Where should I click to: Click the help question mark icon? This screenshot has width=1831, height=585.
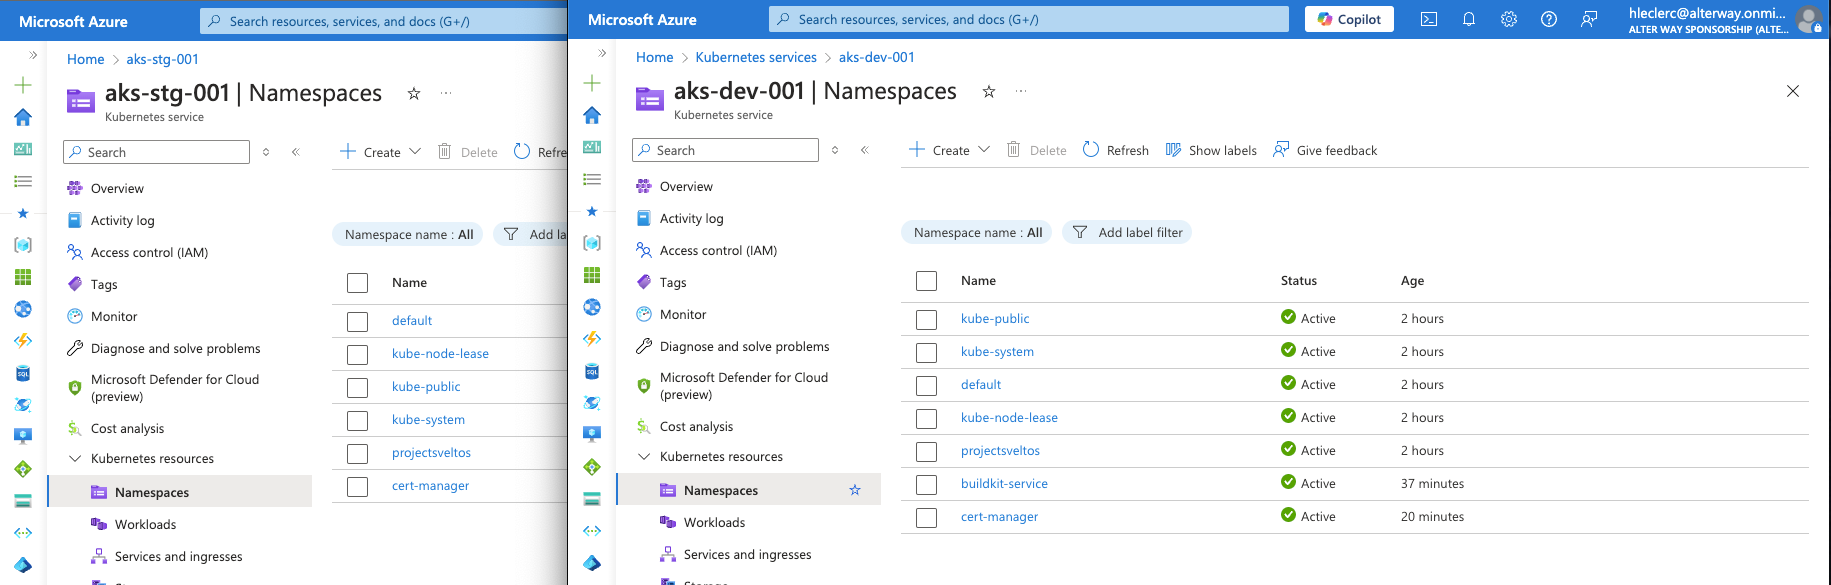pos(1549,19)
